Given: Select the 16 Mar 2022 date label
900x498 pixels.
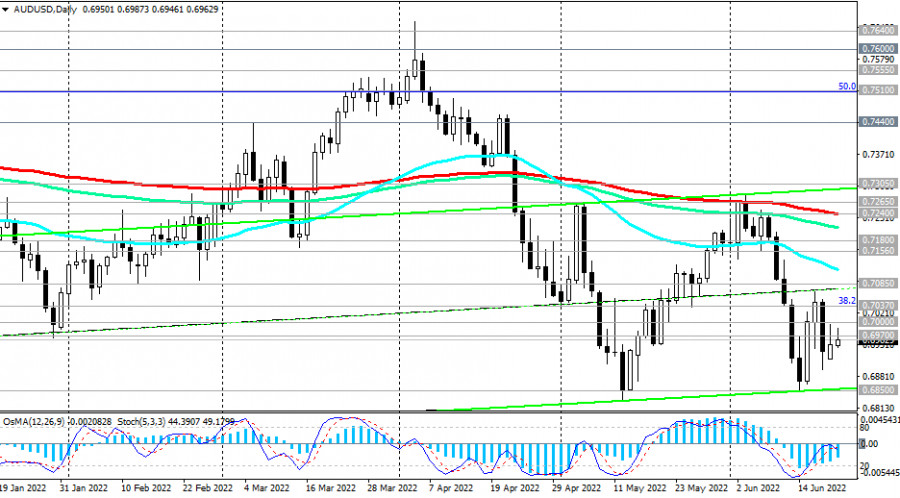Looking at the screenshot, I should [x=330, y=488].
